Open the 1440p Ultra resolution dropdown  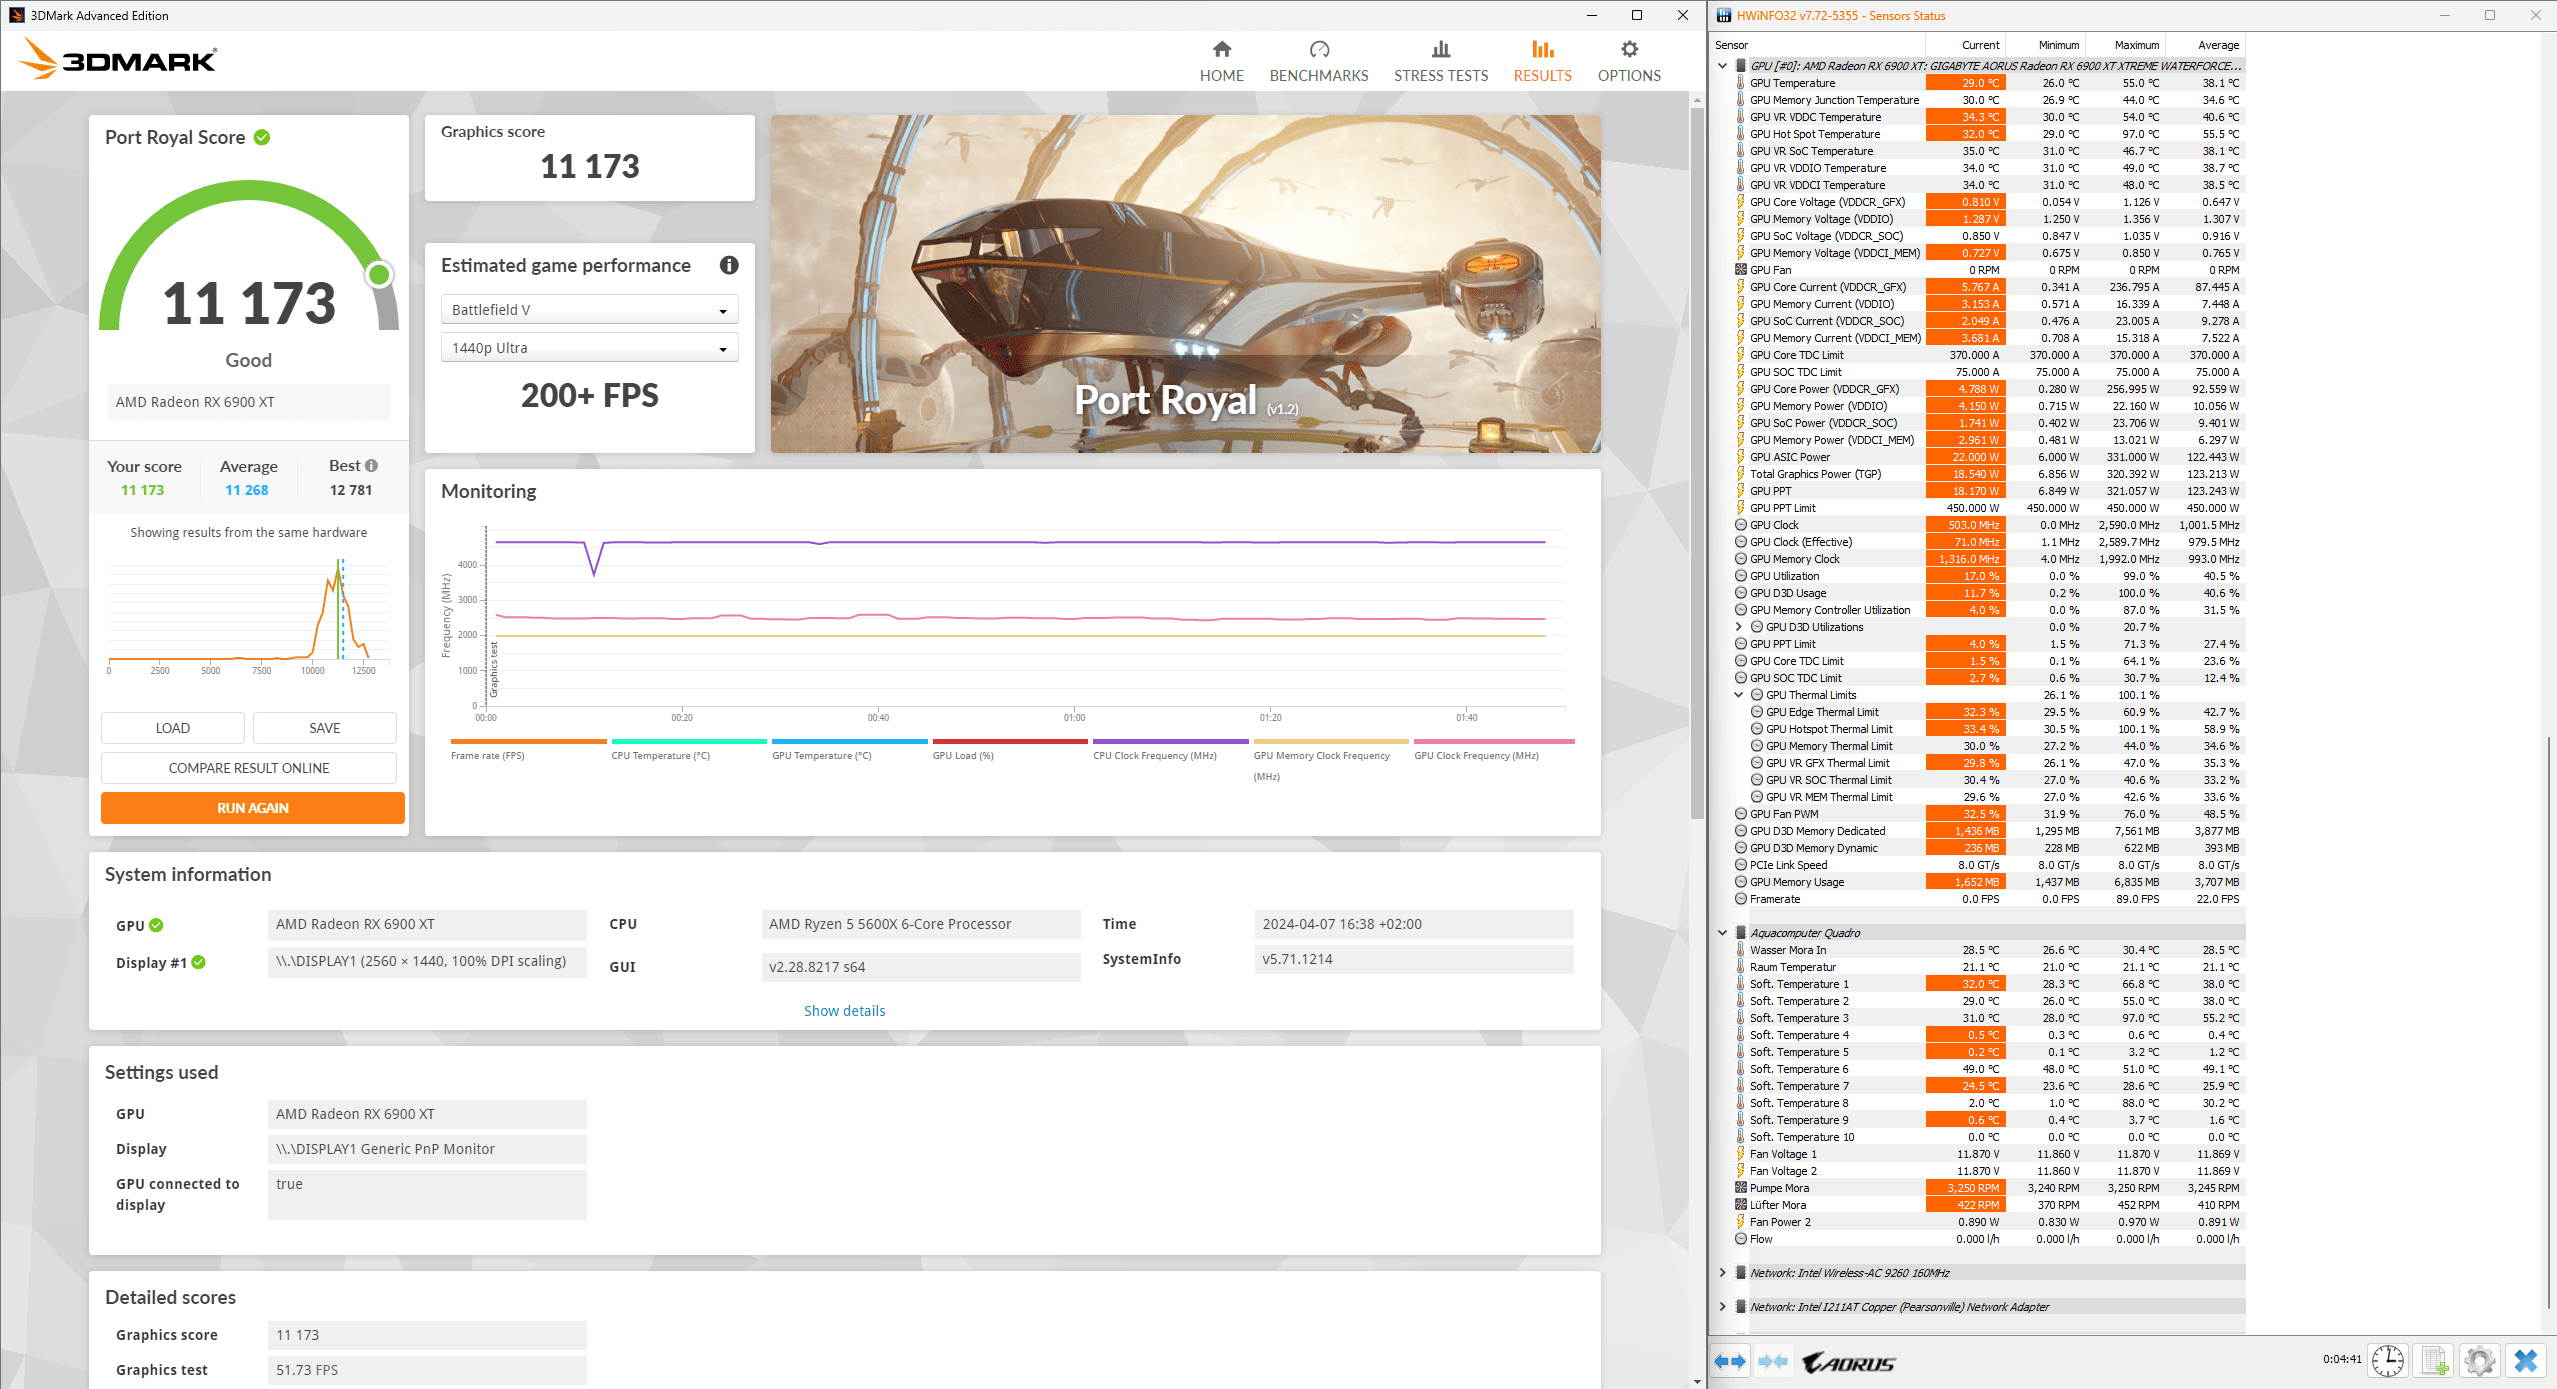click(589, 348)
